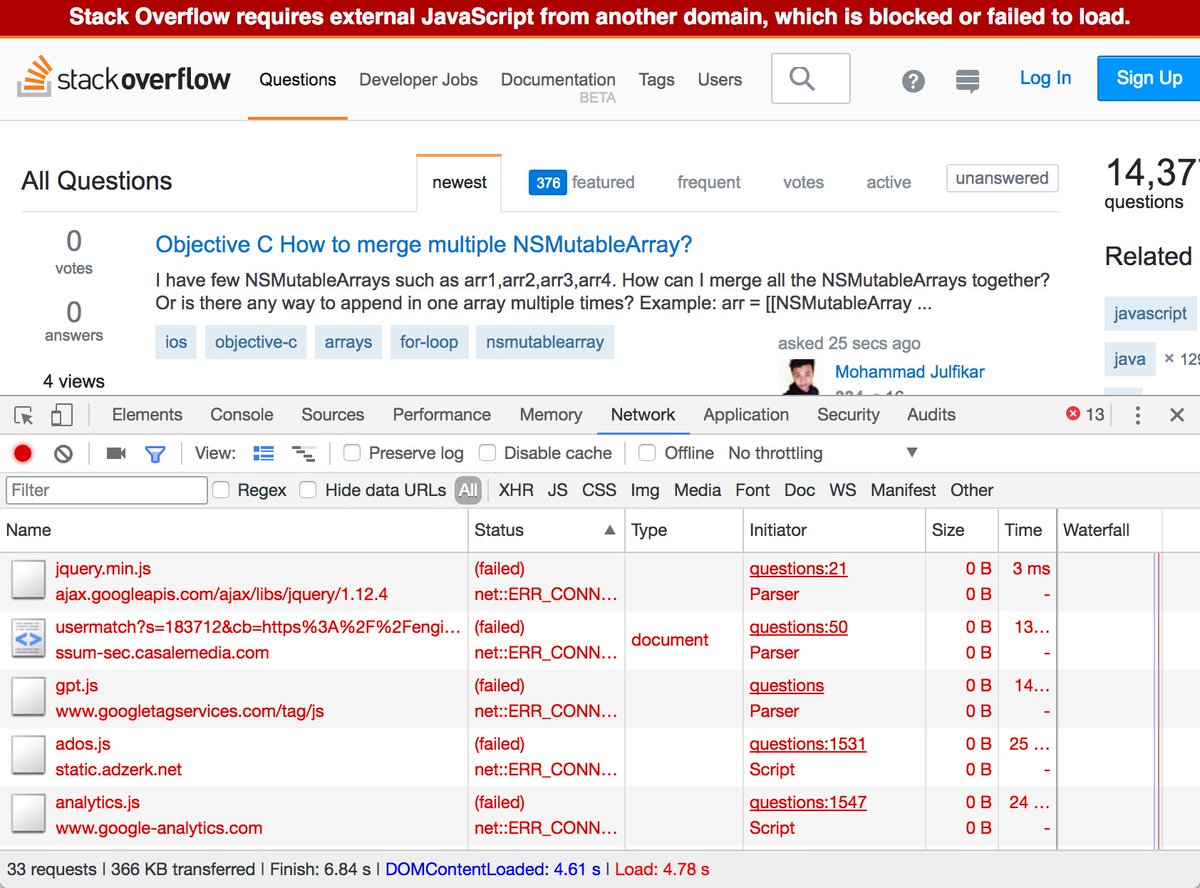Select the DevTools inspect element cursor icon
The height and width of the screenshot is (888, 1200).
click(x=24, y=415)
